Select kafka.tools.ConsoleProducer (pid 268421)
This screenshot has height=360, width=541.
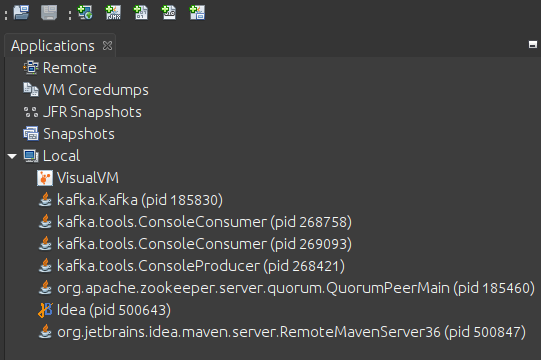pyautogui.click(x=201, y=266)
